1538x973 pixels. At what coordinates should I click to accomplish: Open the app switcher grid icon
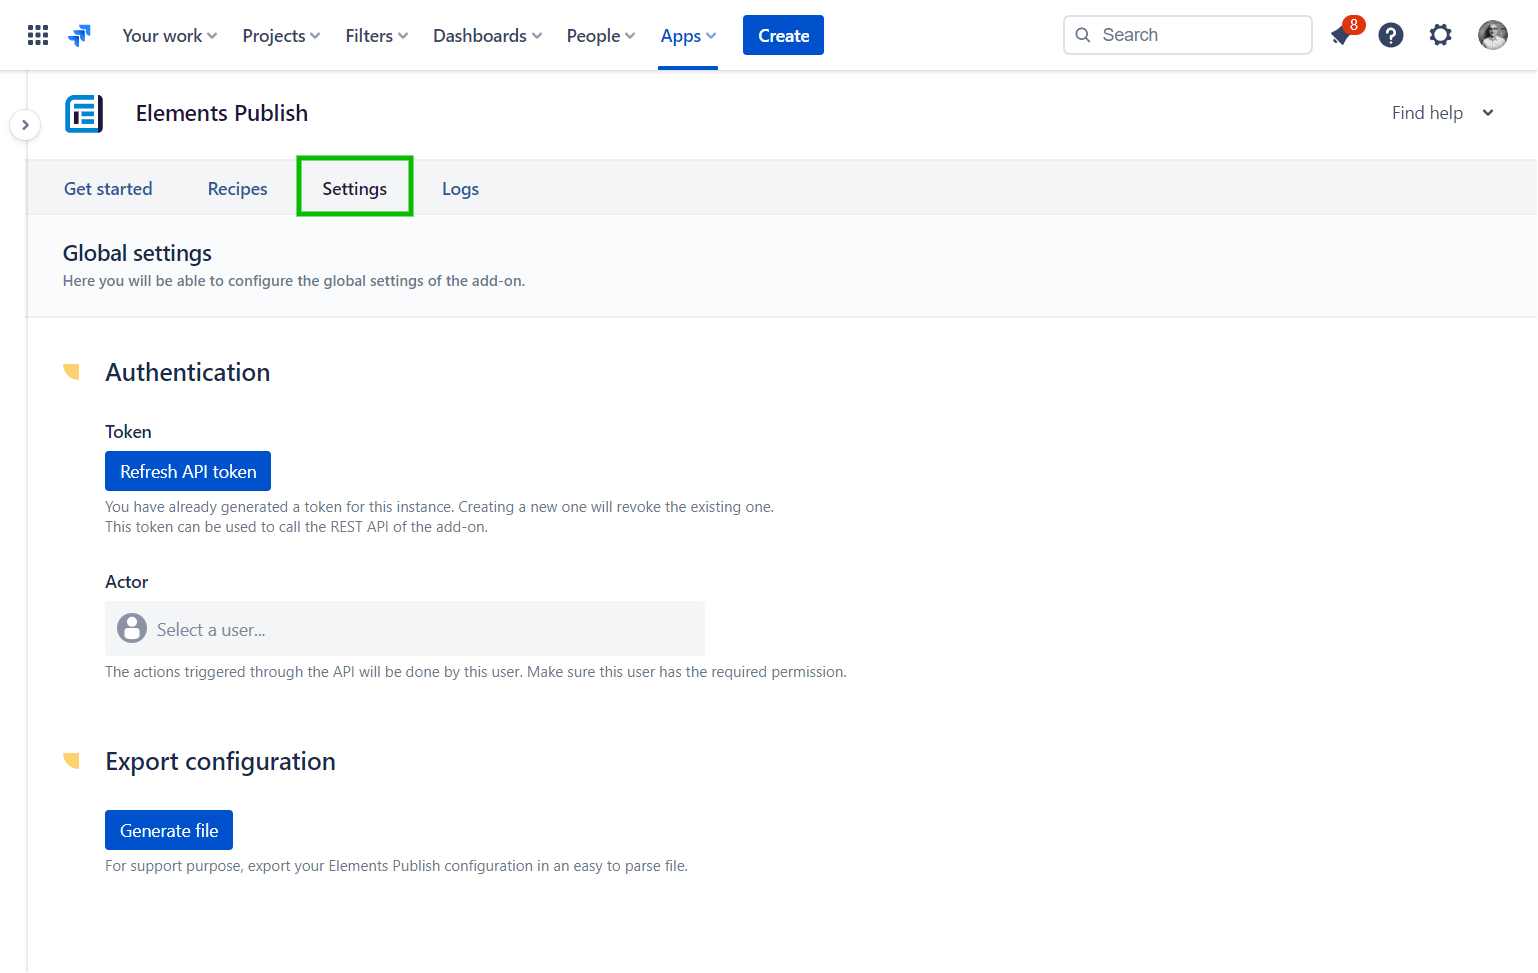(x=38, y=36)
